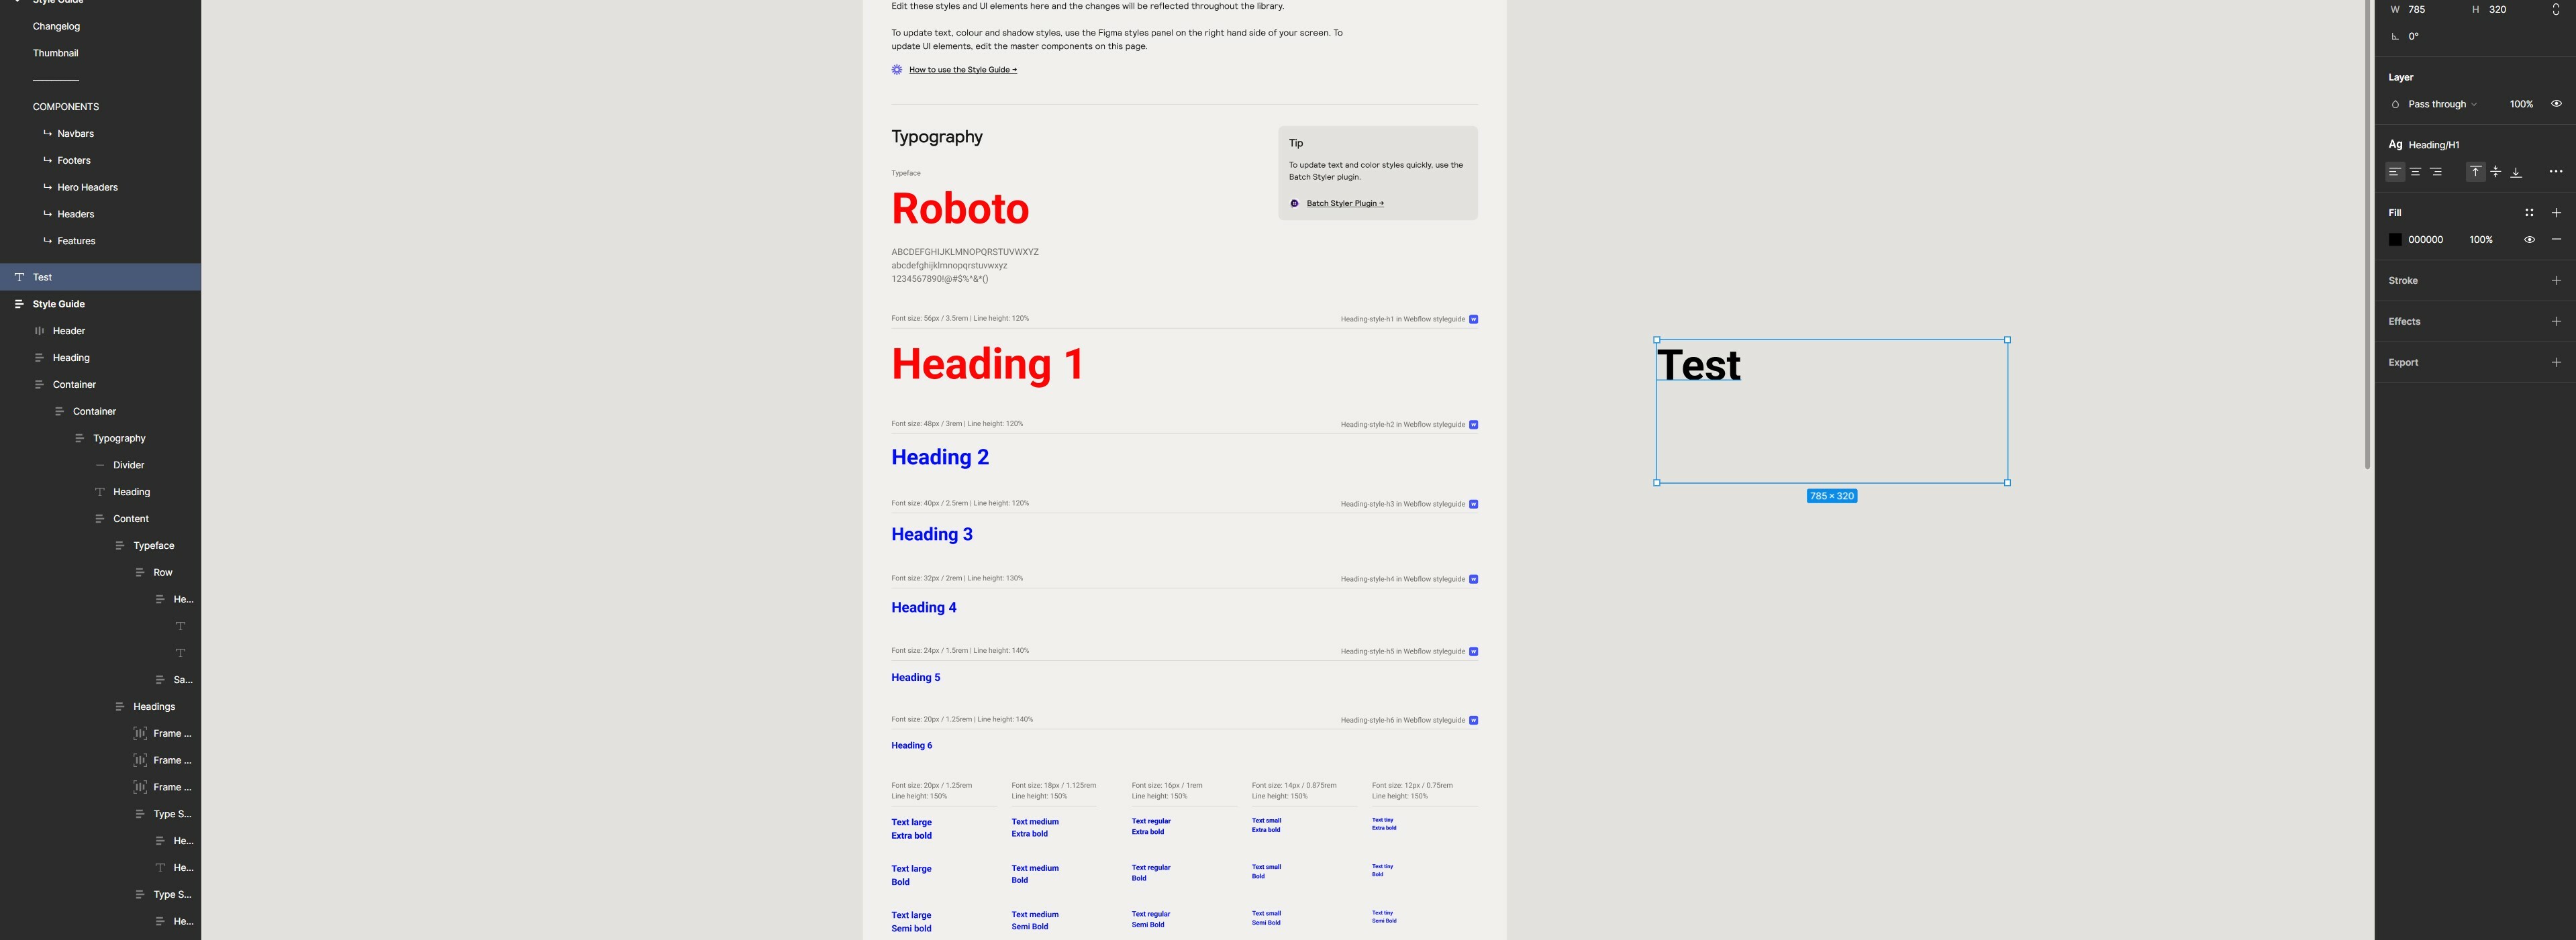The height and width of the screenshot is (940, 2576).
Task: Select the Typeface layer
Action: click(100, 546)
